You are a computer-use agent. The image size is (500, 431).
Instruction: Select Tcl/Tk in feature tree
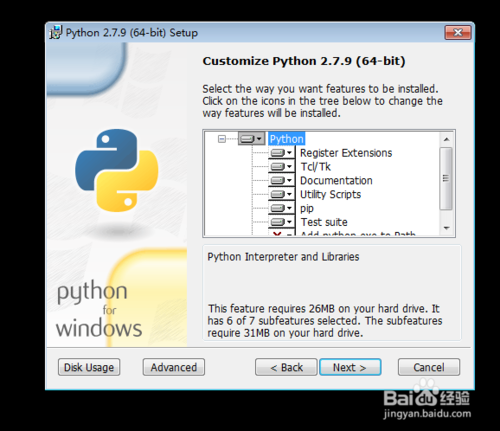pos(315,166)
